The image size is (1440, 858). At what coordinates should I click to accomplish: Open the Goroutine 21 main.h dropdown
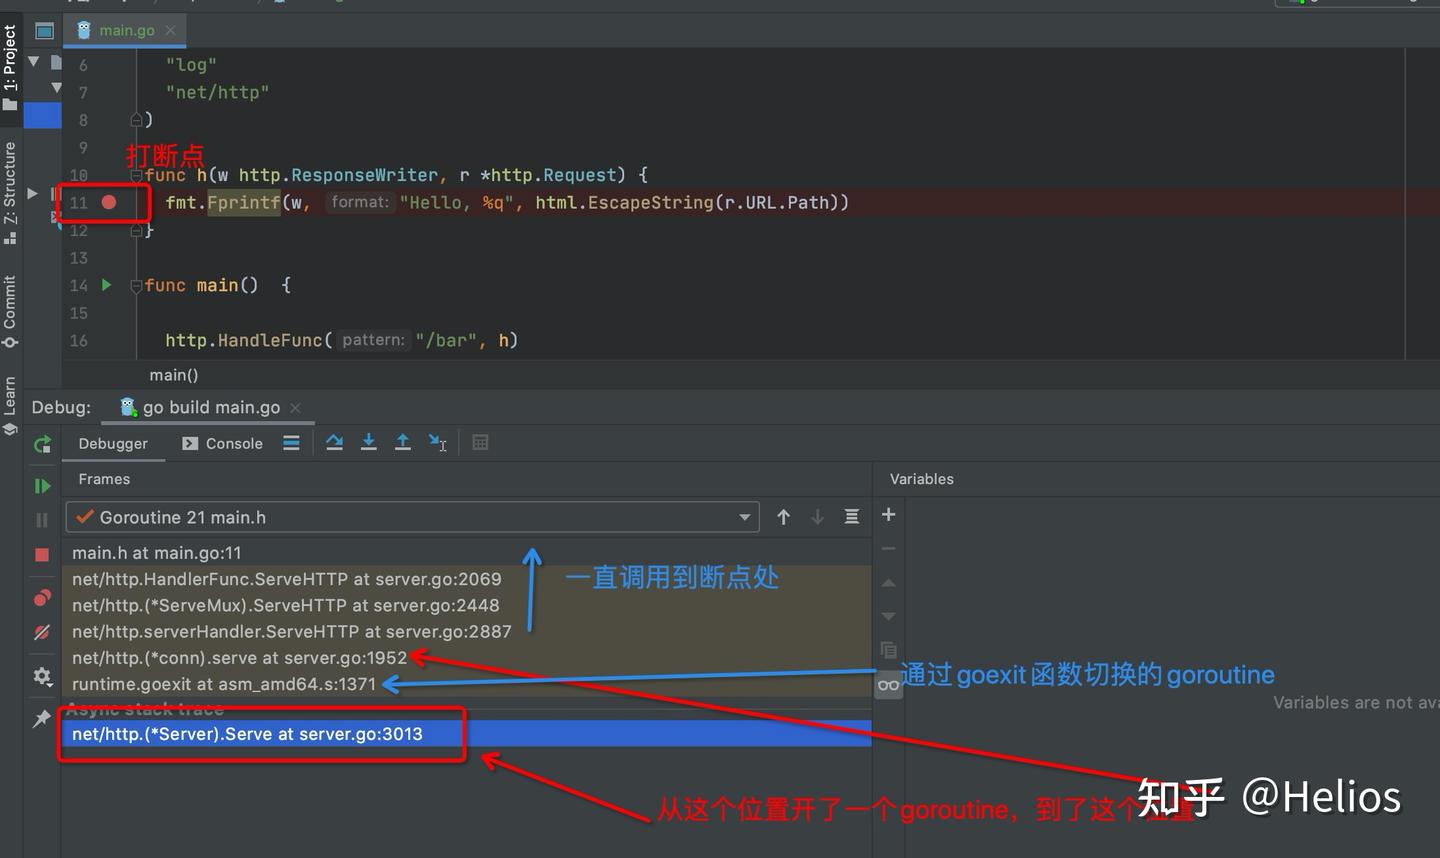pos(744,517)
